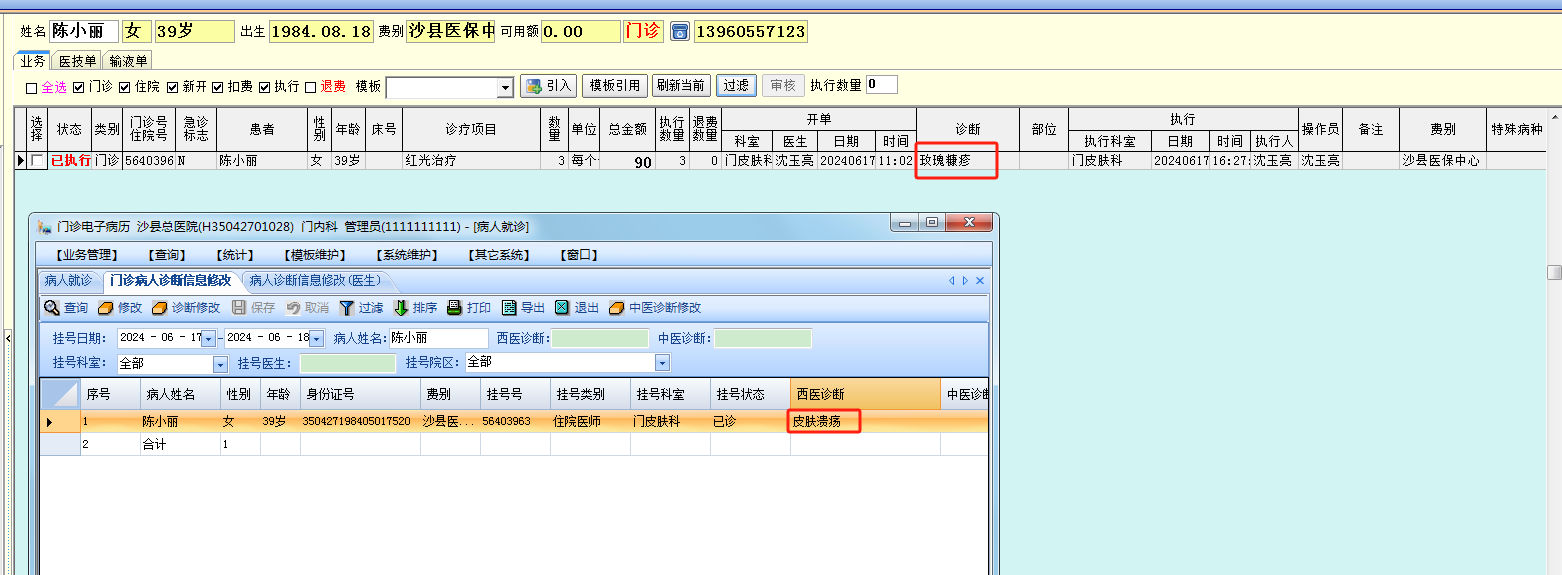Open the 门诊病人诊断信息修改 tab

(x=170, y=281)
